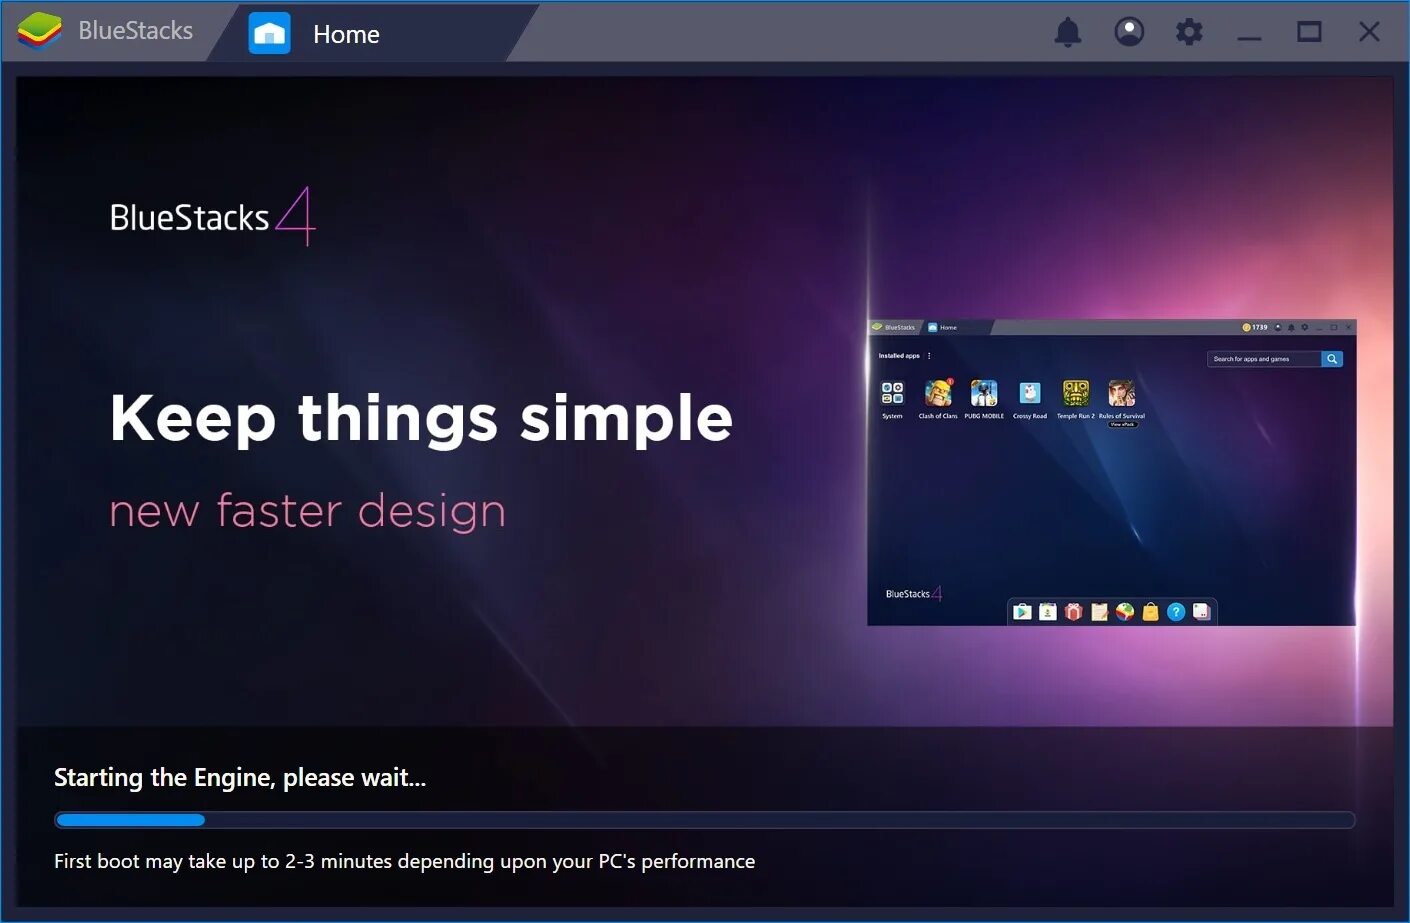Start Temple Run 2
This screenshot has width=1410, height=923.
point(1075,391)
